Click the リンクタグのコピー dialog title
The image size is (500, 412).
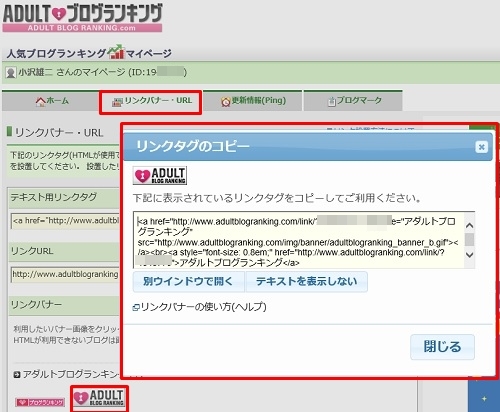coord(193,146)
